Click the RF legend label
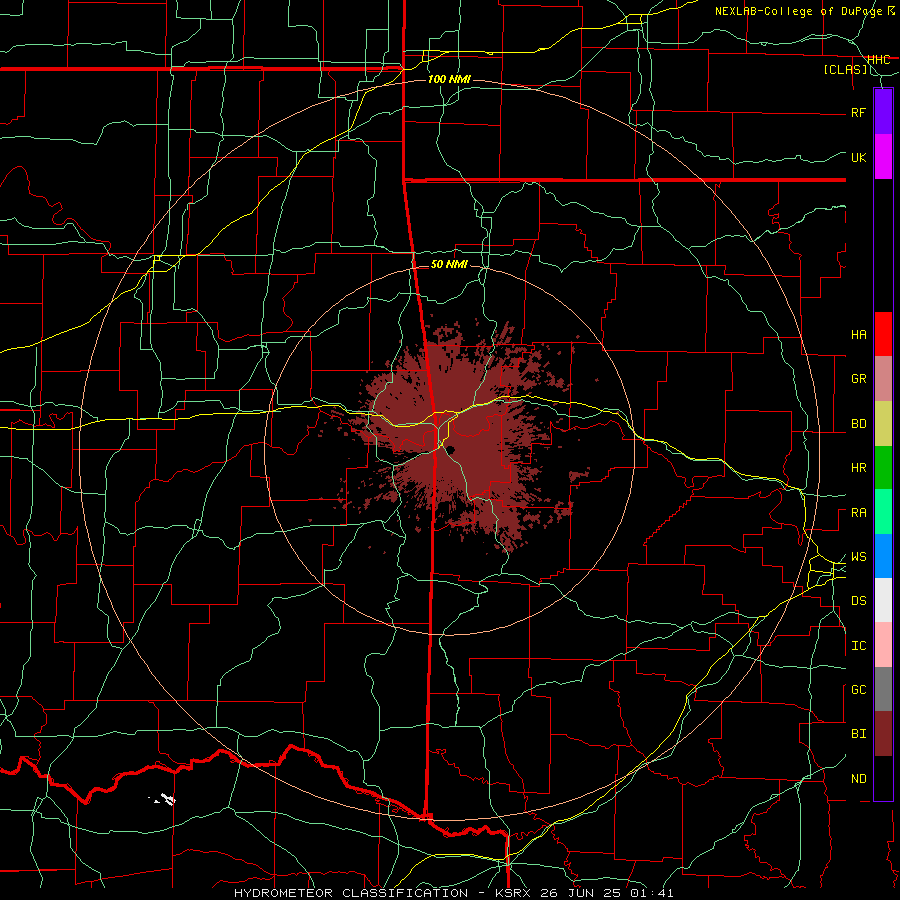Viewport: 900px width, 900px height. (x=859, y=112)
